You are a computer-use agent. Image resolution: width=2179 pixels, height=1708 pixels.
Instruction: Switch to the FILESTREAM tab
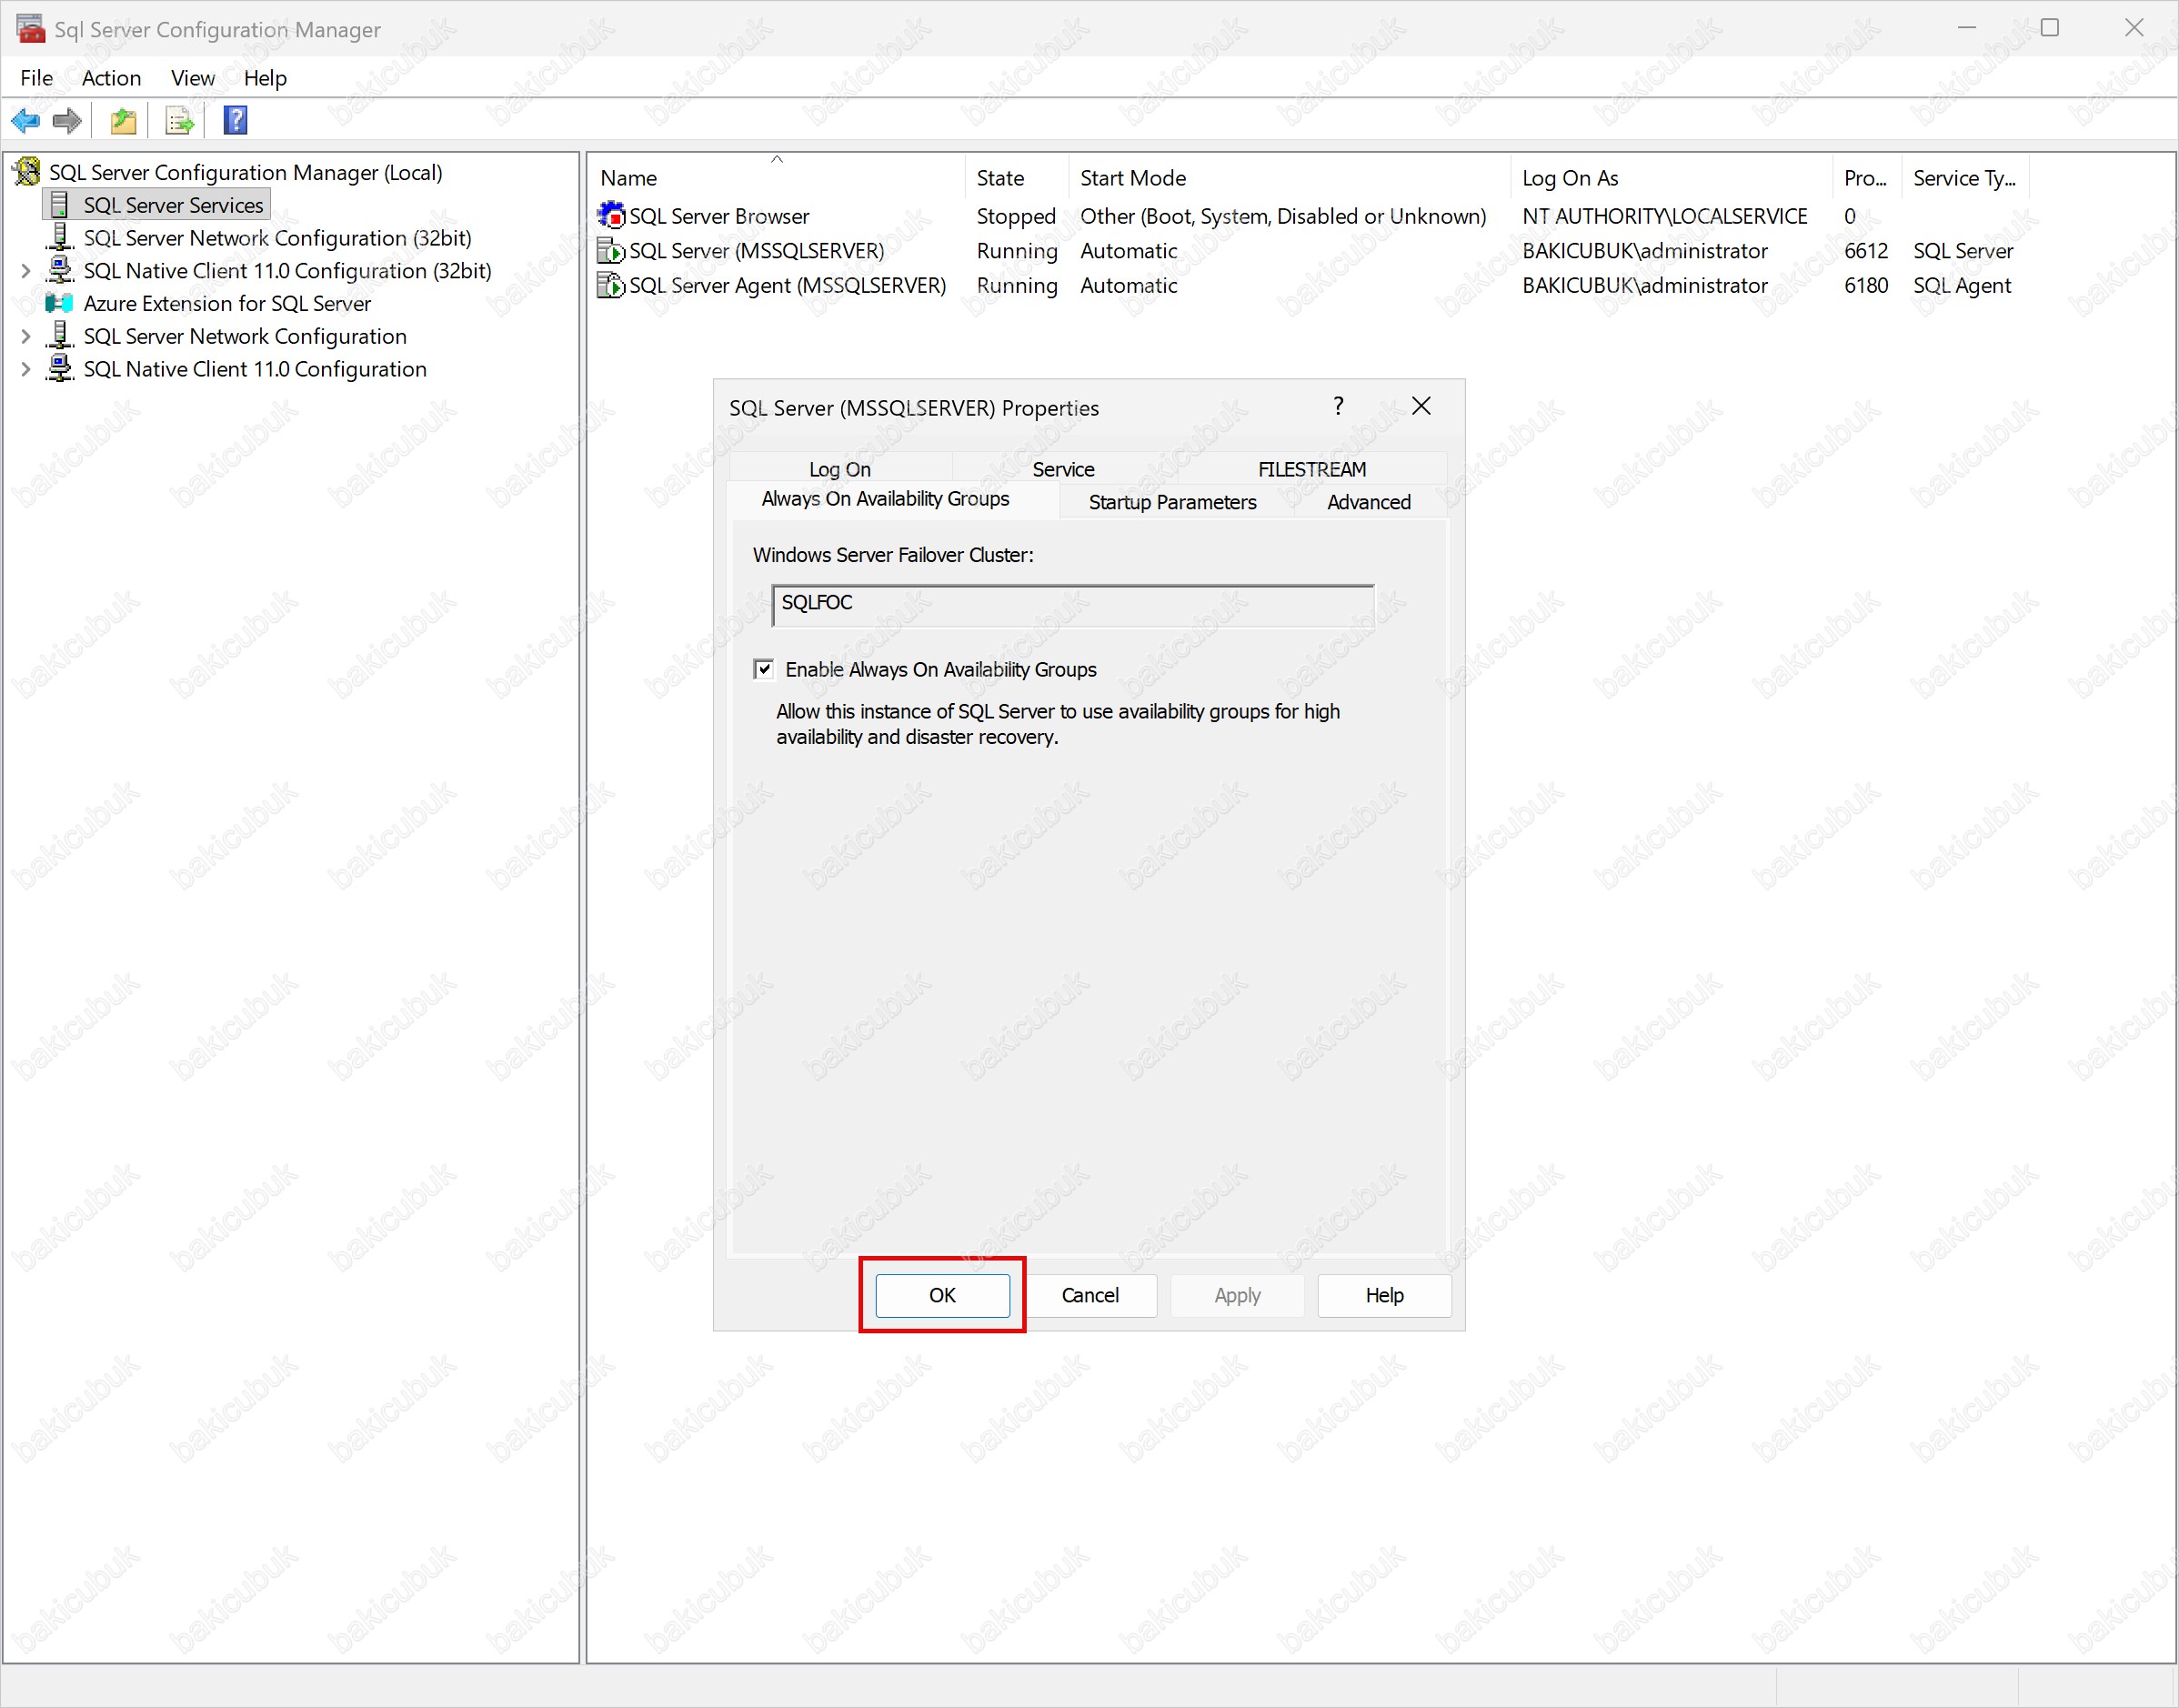[1311, 469]
